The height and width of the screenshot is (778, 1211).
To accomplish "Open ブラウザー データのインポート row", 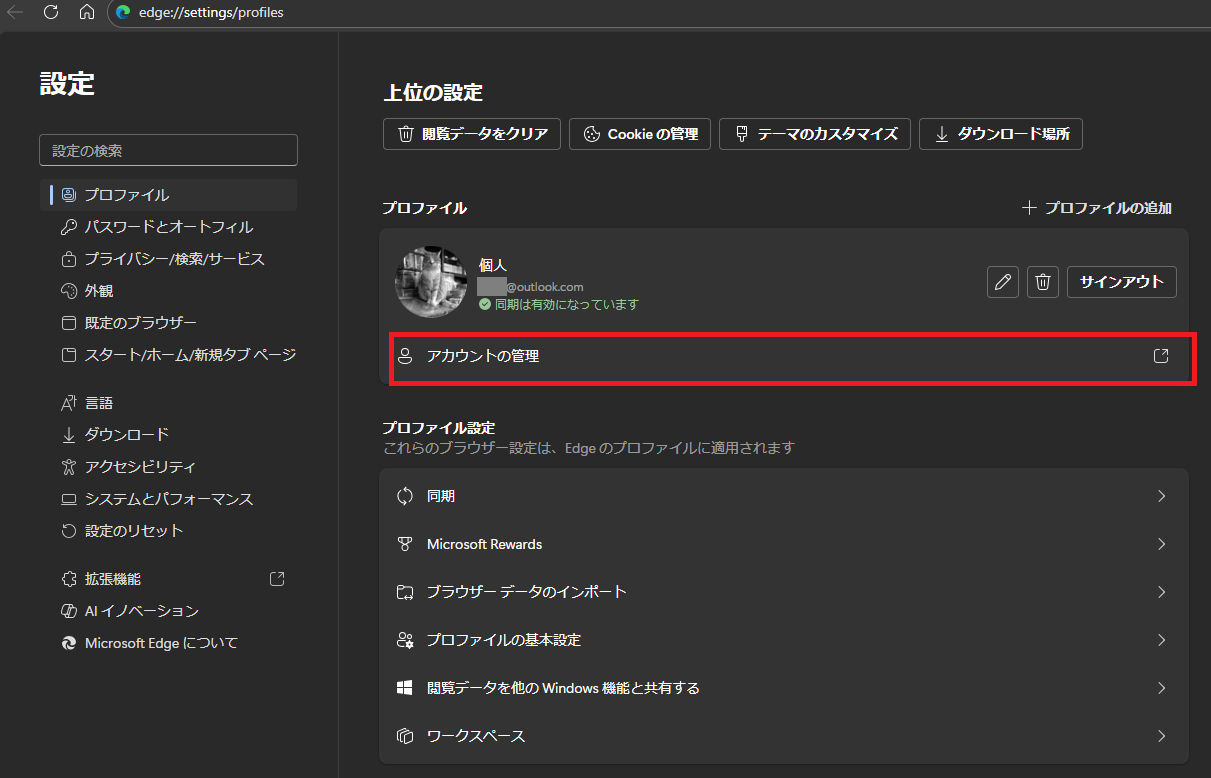I will click(x=785, y=592).
